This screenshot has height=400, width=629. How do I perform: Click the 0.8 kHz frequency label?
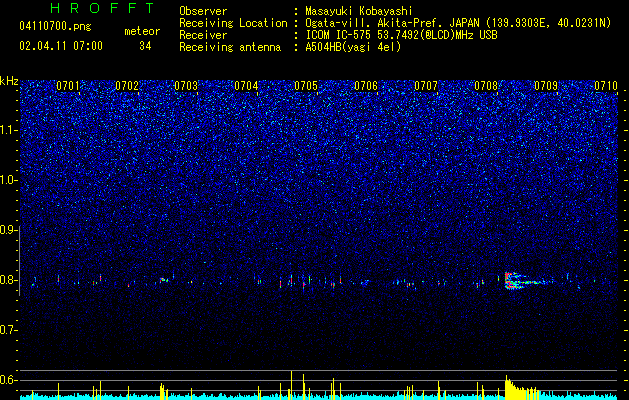[x=9, y=280]
